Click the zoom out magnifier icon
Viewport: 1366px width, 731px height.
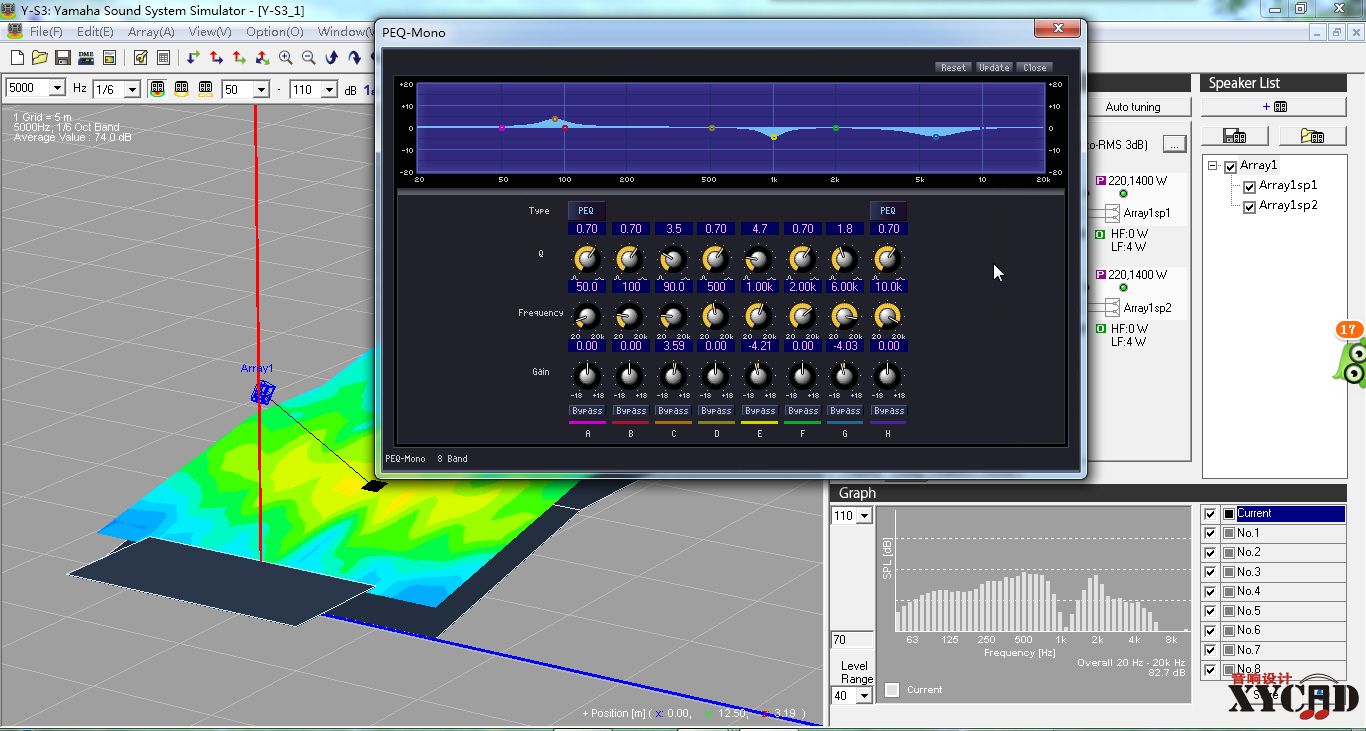point(309,58)
